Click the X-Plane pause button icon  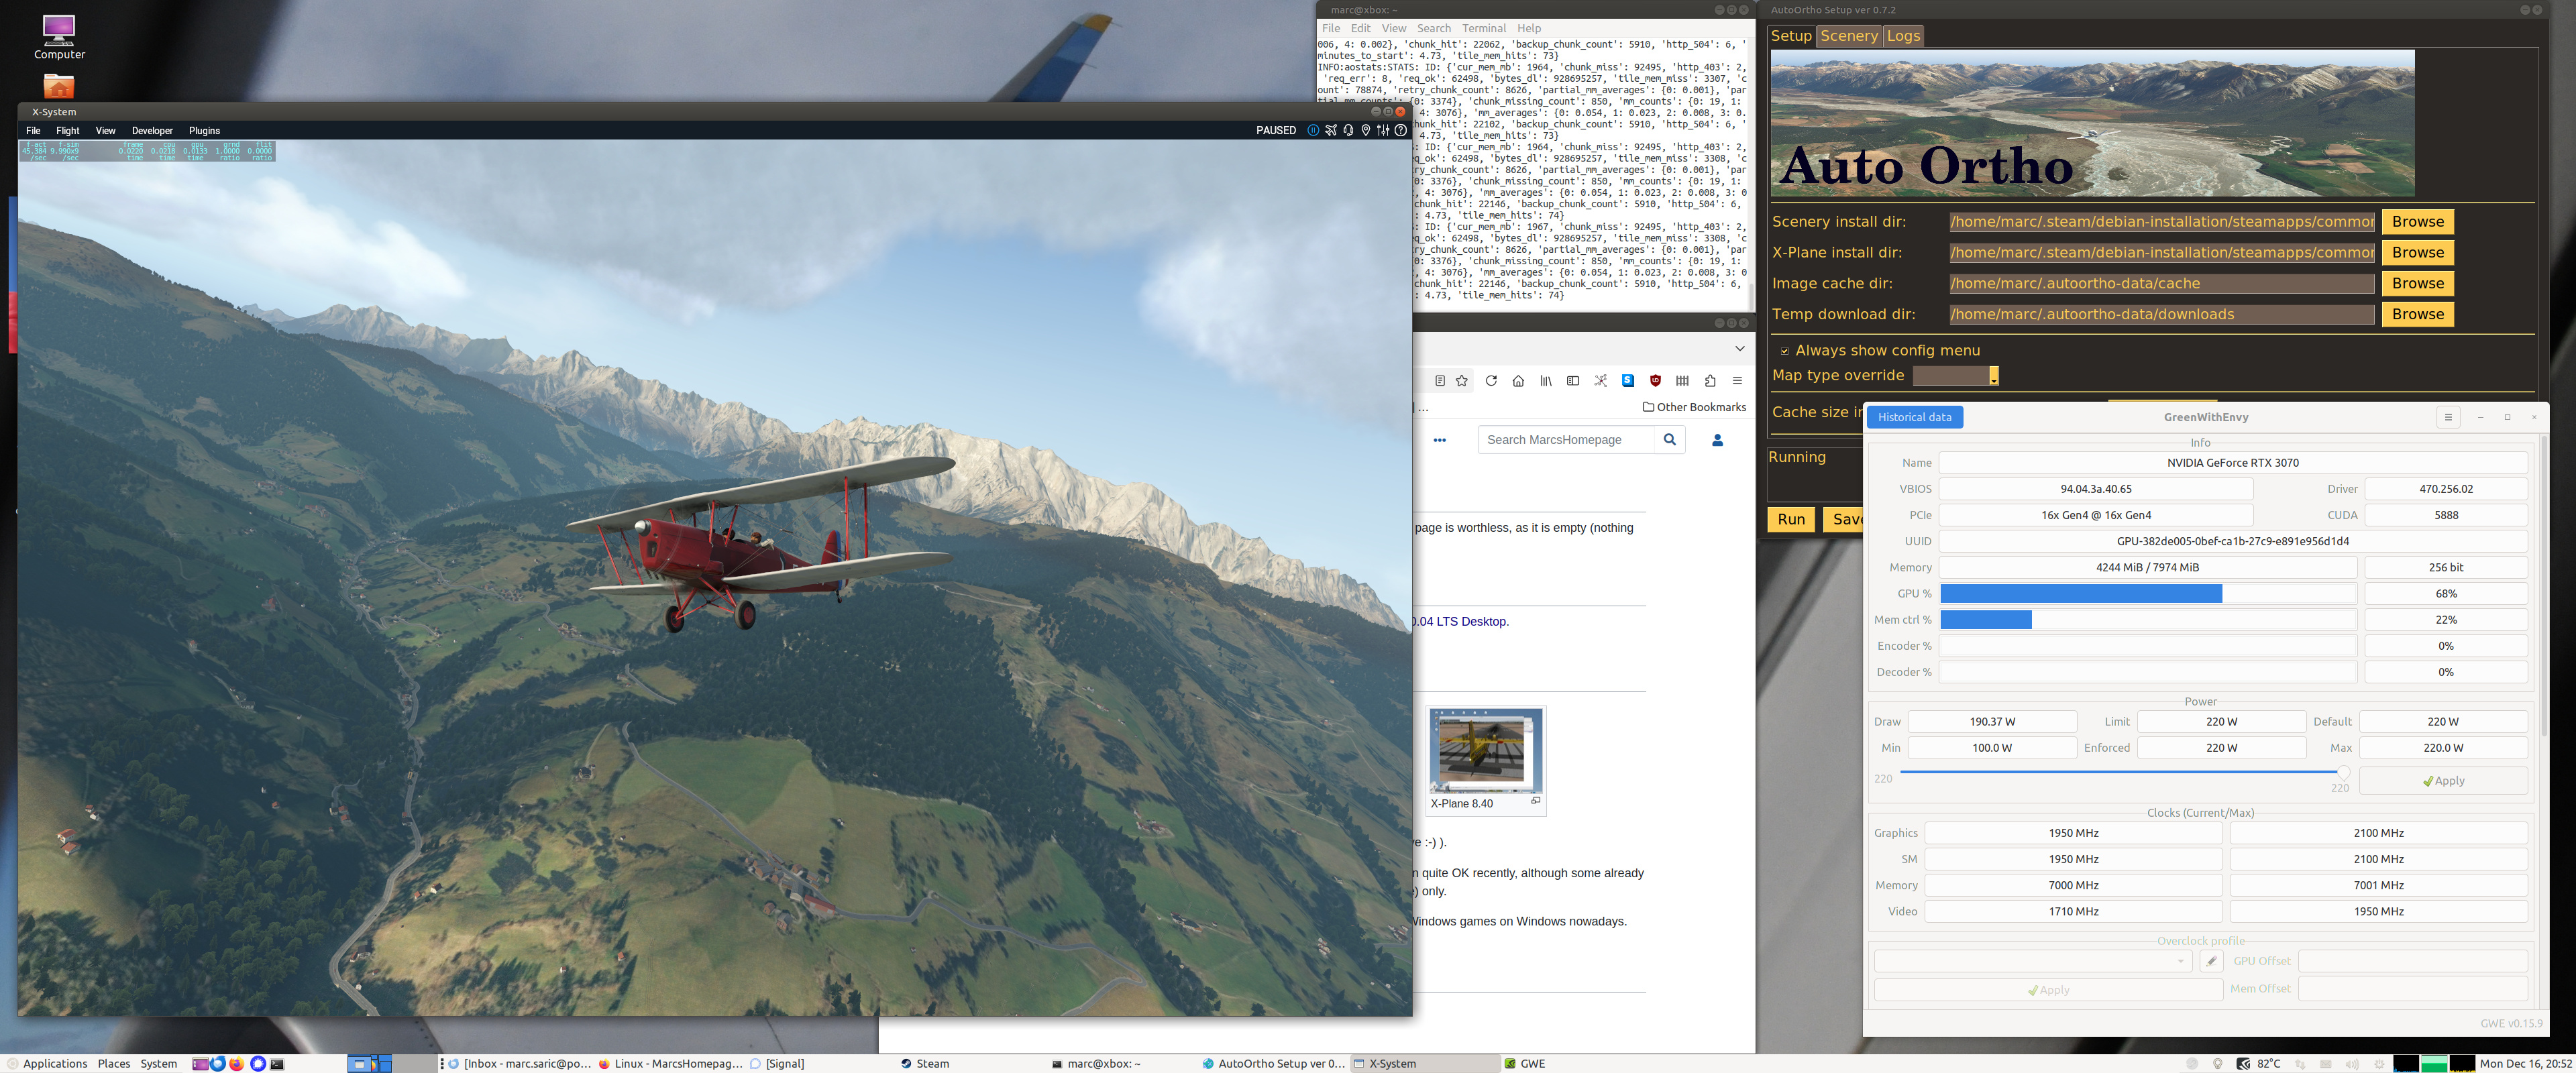tap(1313, 130)
